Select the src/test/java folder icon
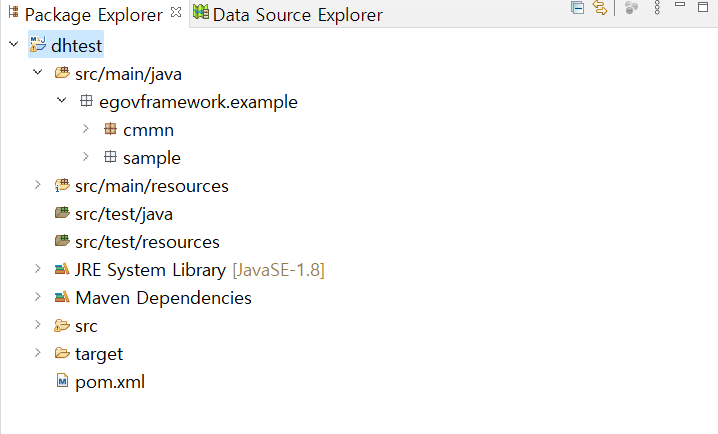718x434 pixels. (x=62, y=213)
